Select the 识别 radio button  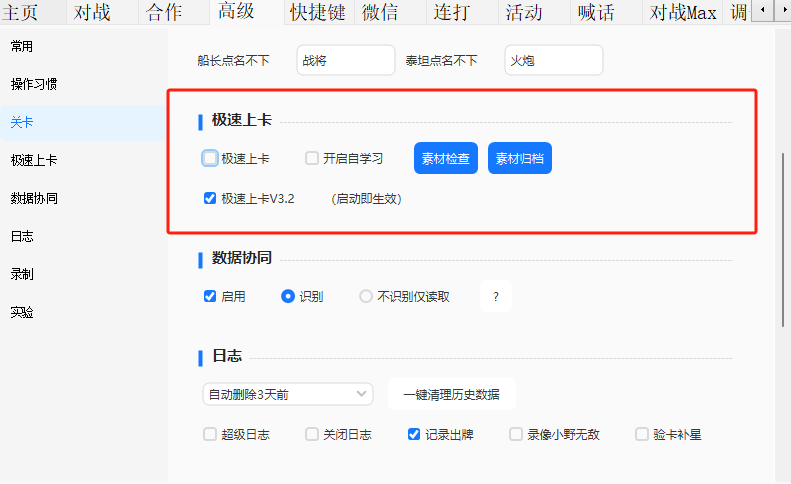coord(288,296)
